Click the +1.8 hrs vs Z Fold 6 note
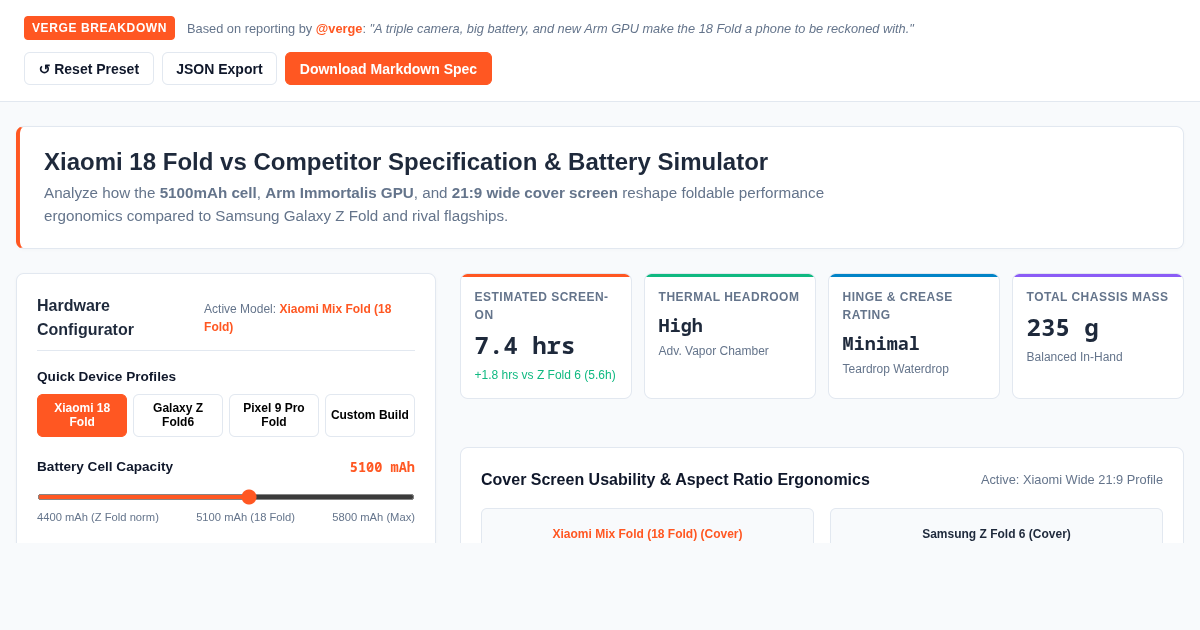 click(x=545, y=375)
